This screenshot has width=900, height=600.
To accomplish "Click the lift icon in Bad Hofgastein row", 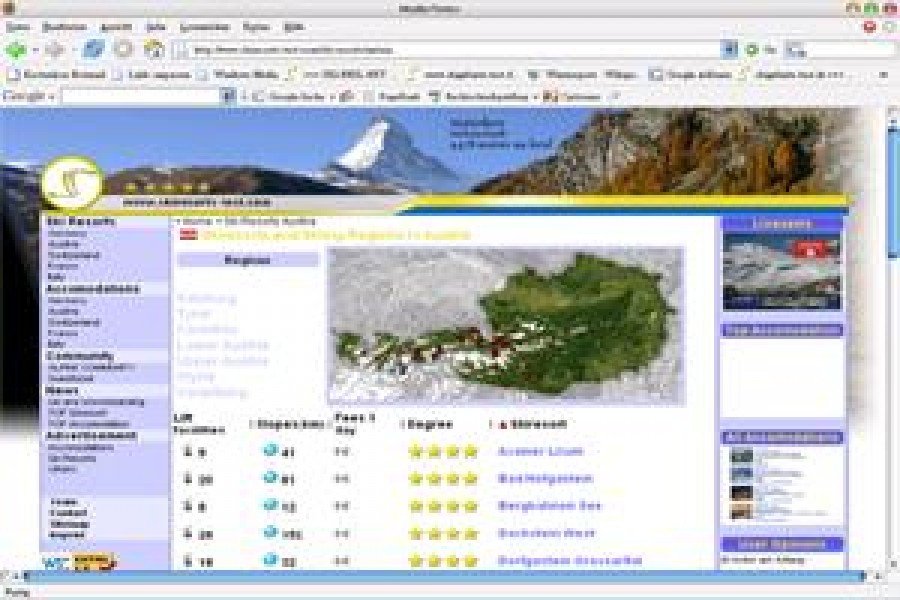I will (188, 478).
